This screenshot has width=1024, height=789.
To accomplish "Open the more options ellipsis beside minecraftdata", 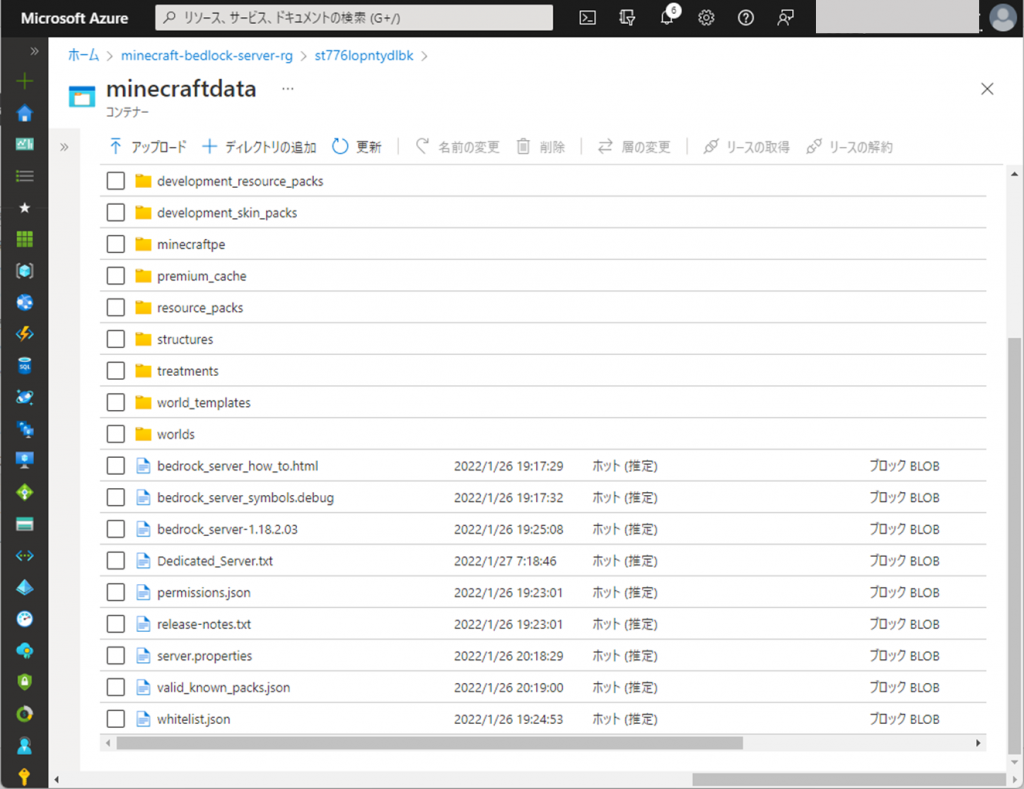I will pos(287,88).
